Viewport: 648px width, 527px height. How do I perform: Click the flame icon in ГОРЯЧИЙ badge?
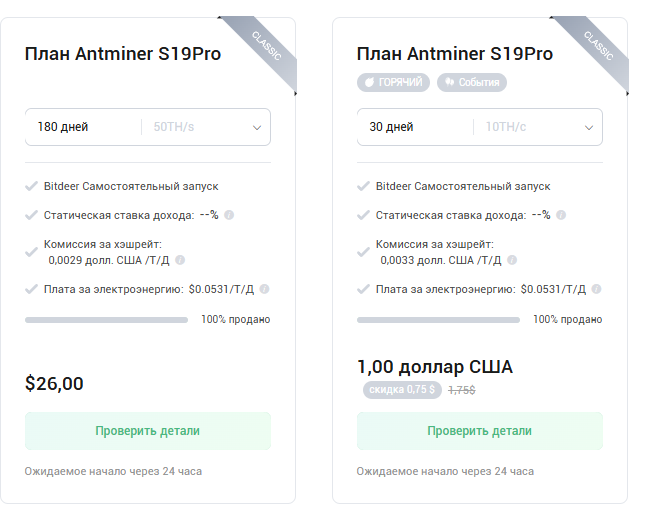(369, 82)
